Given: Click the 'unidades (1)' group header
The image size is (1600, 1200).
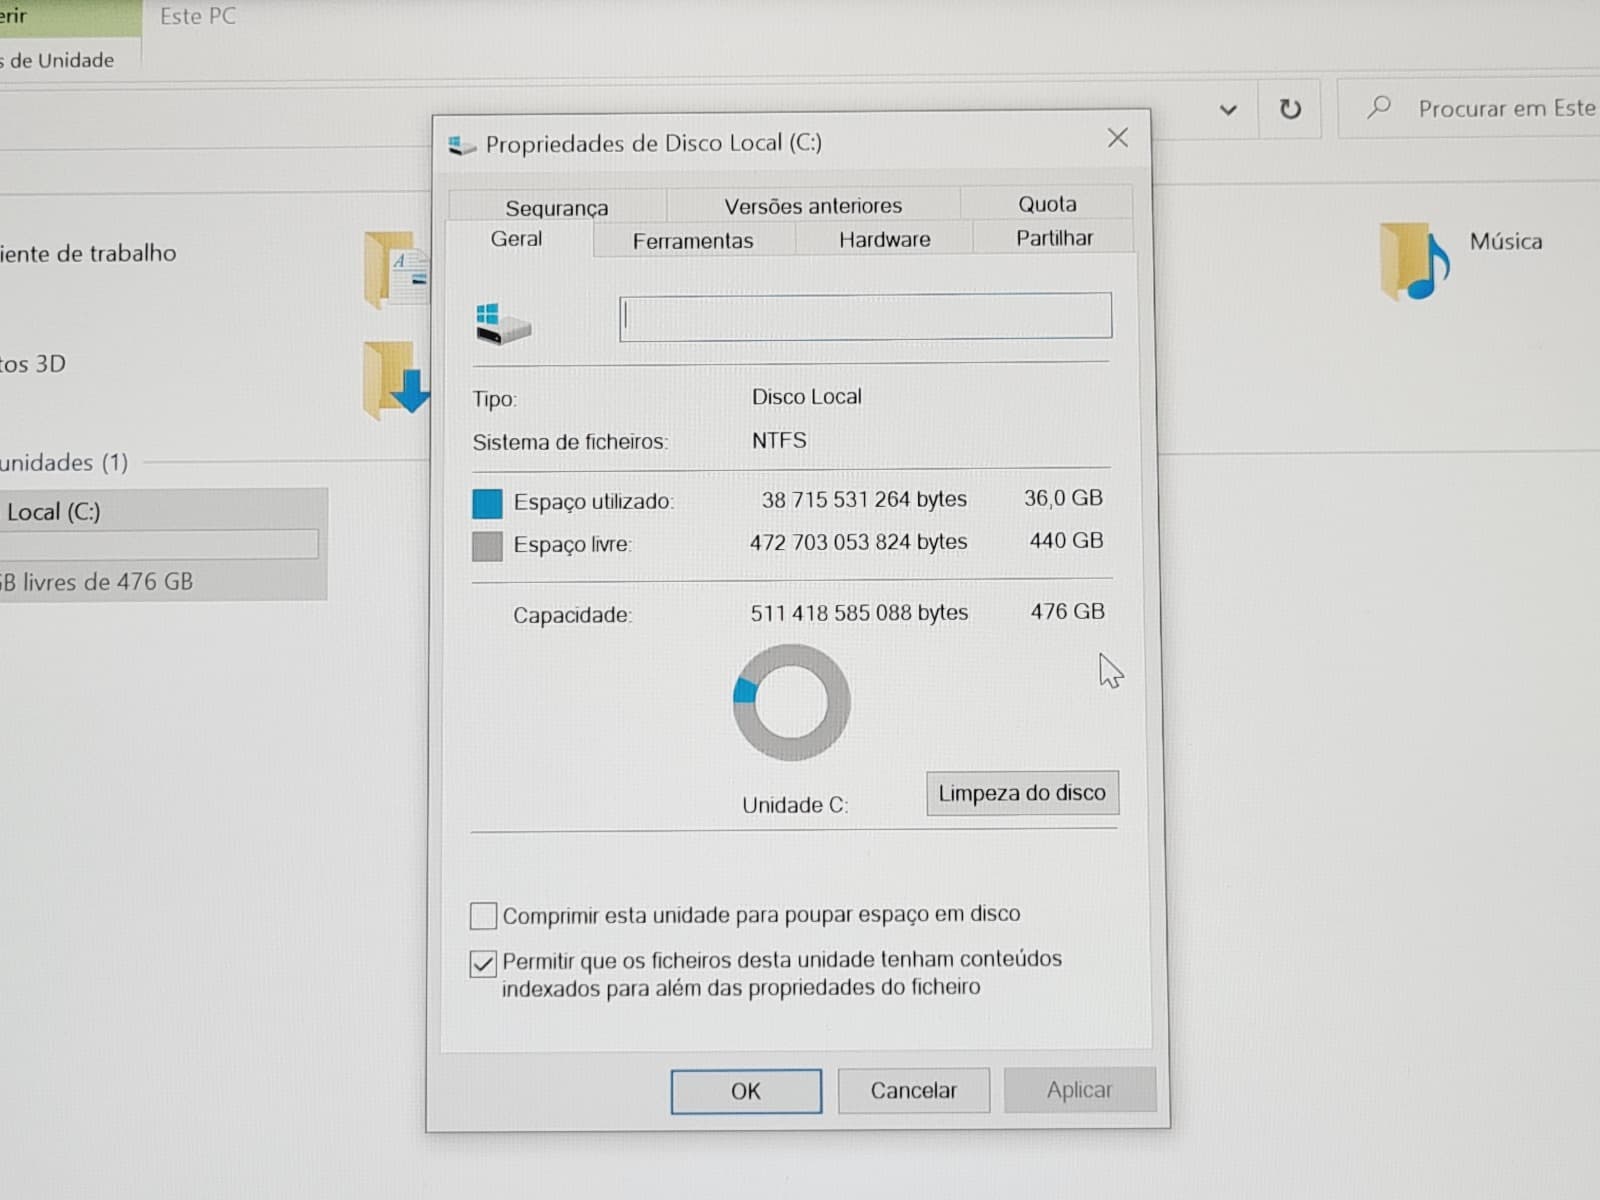Looking at the screenshot, I should point(64,462).
